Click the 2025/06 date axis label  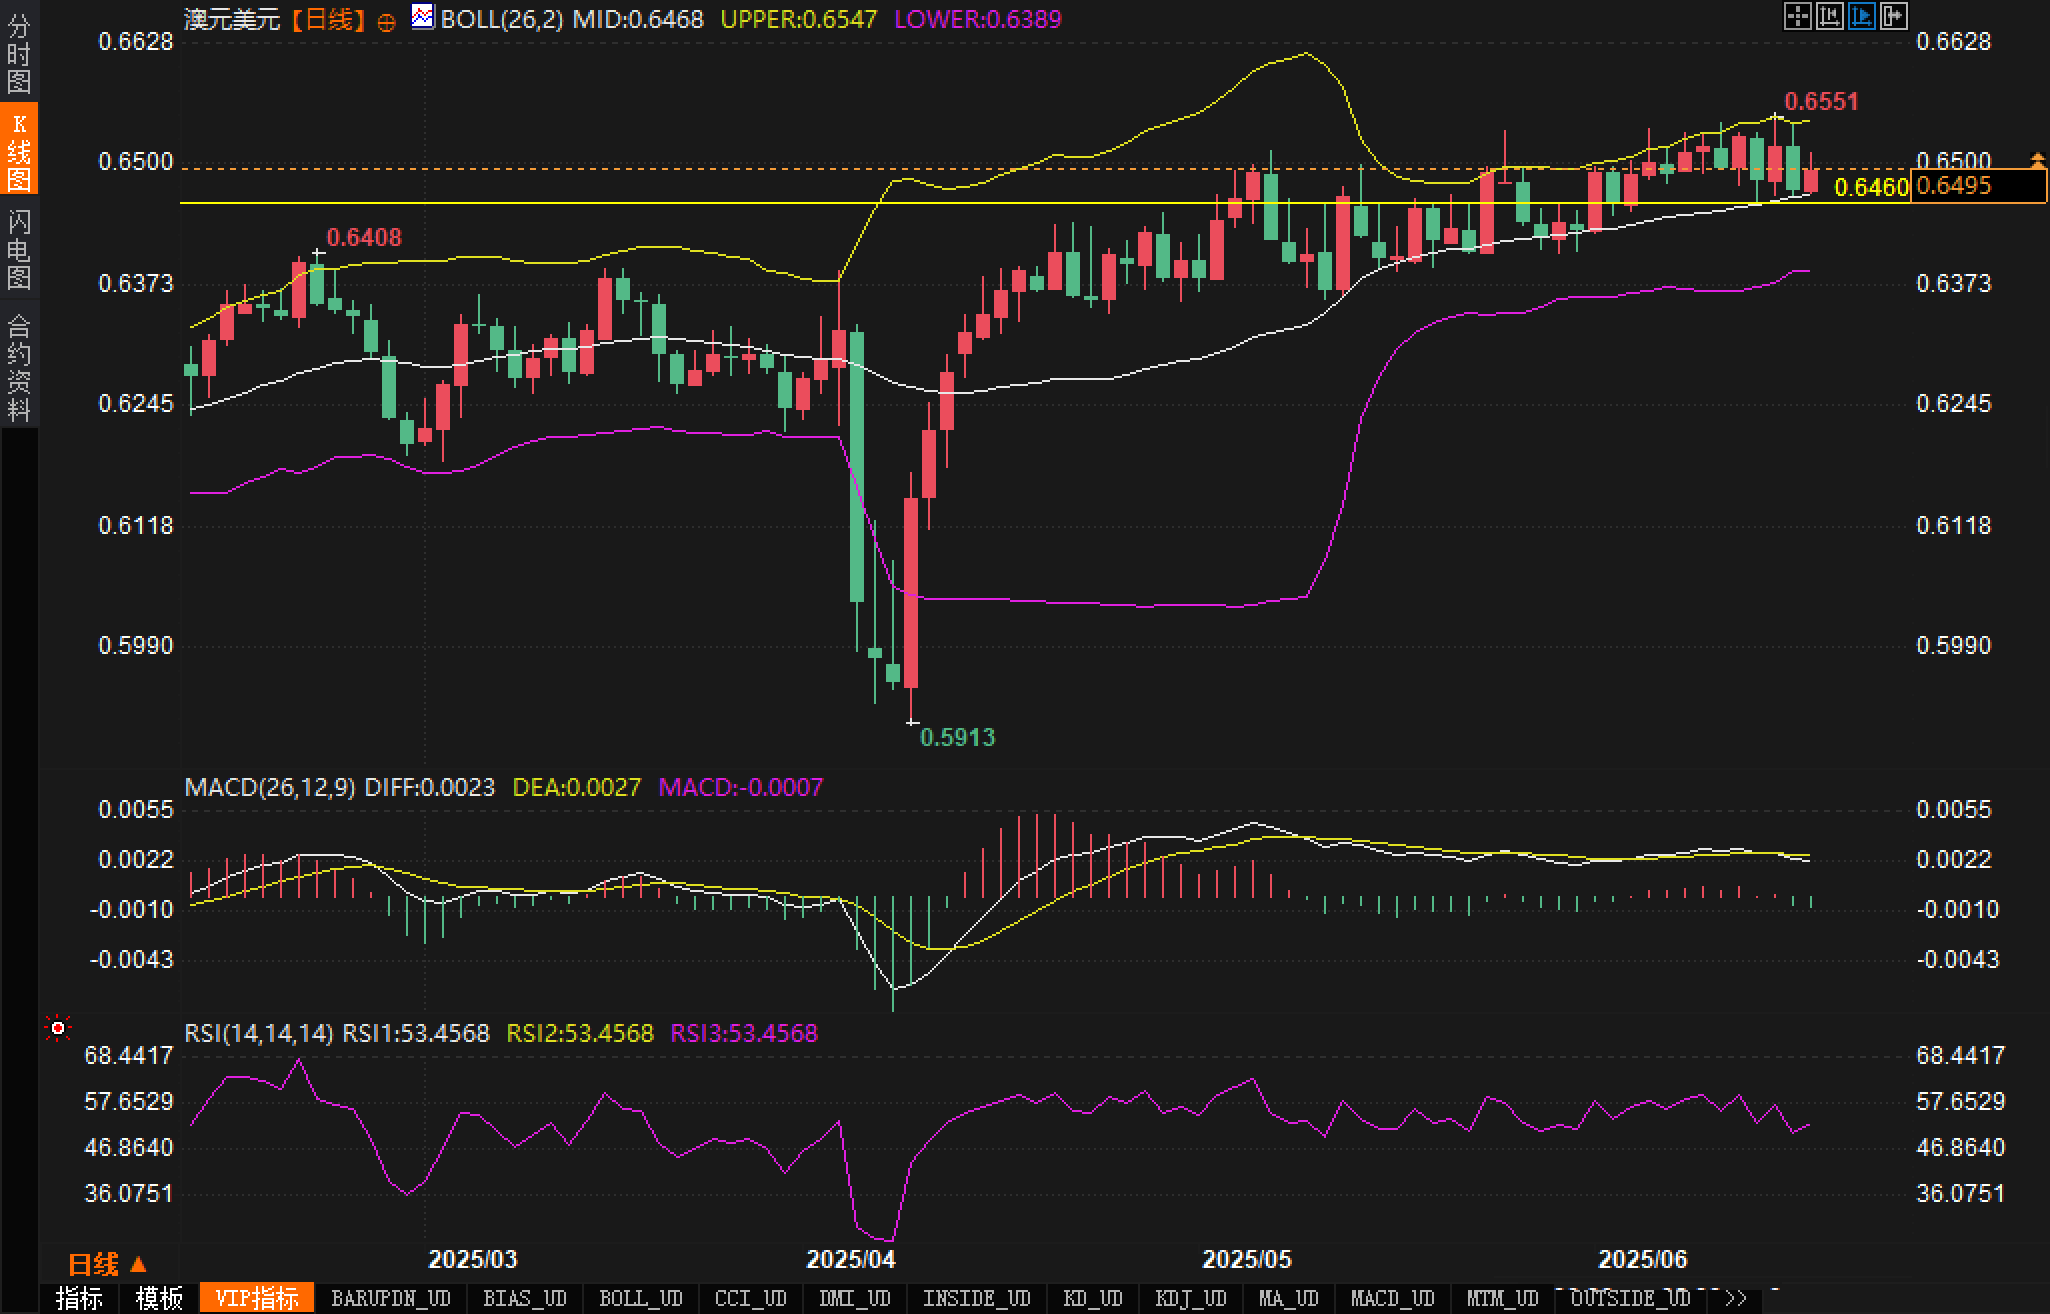coord(1643,1259)
